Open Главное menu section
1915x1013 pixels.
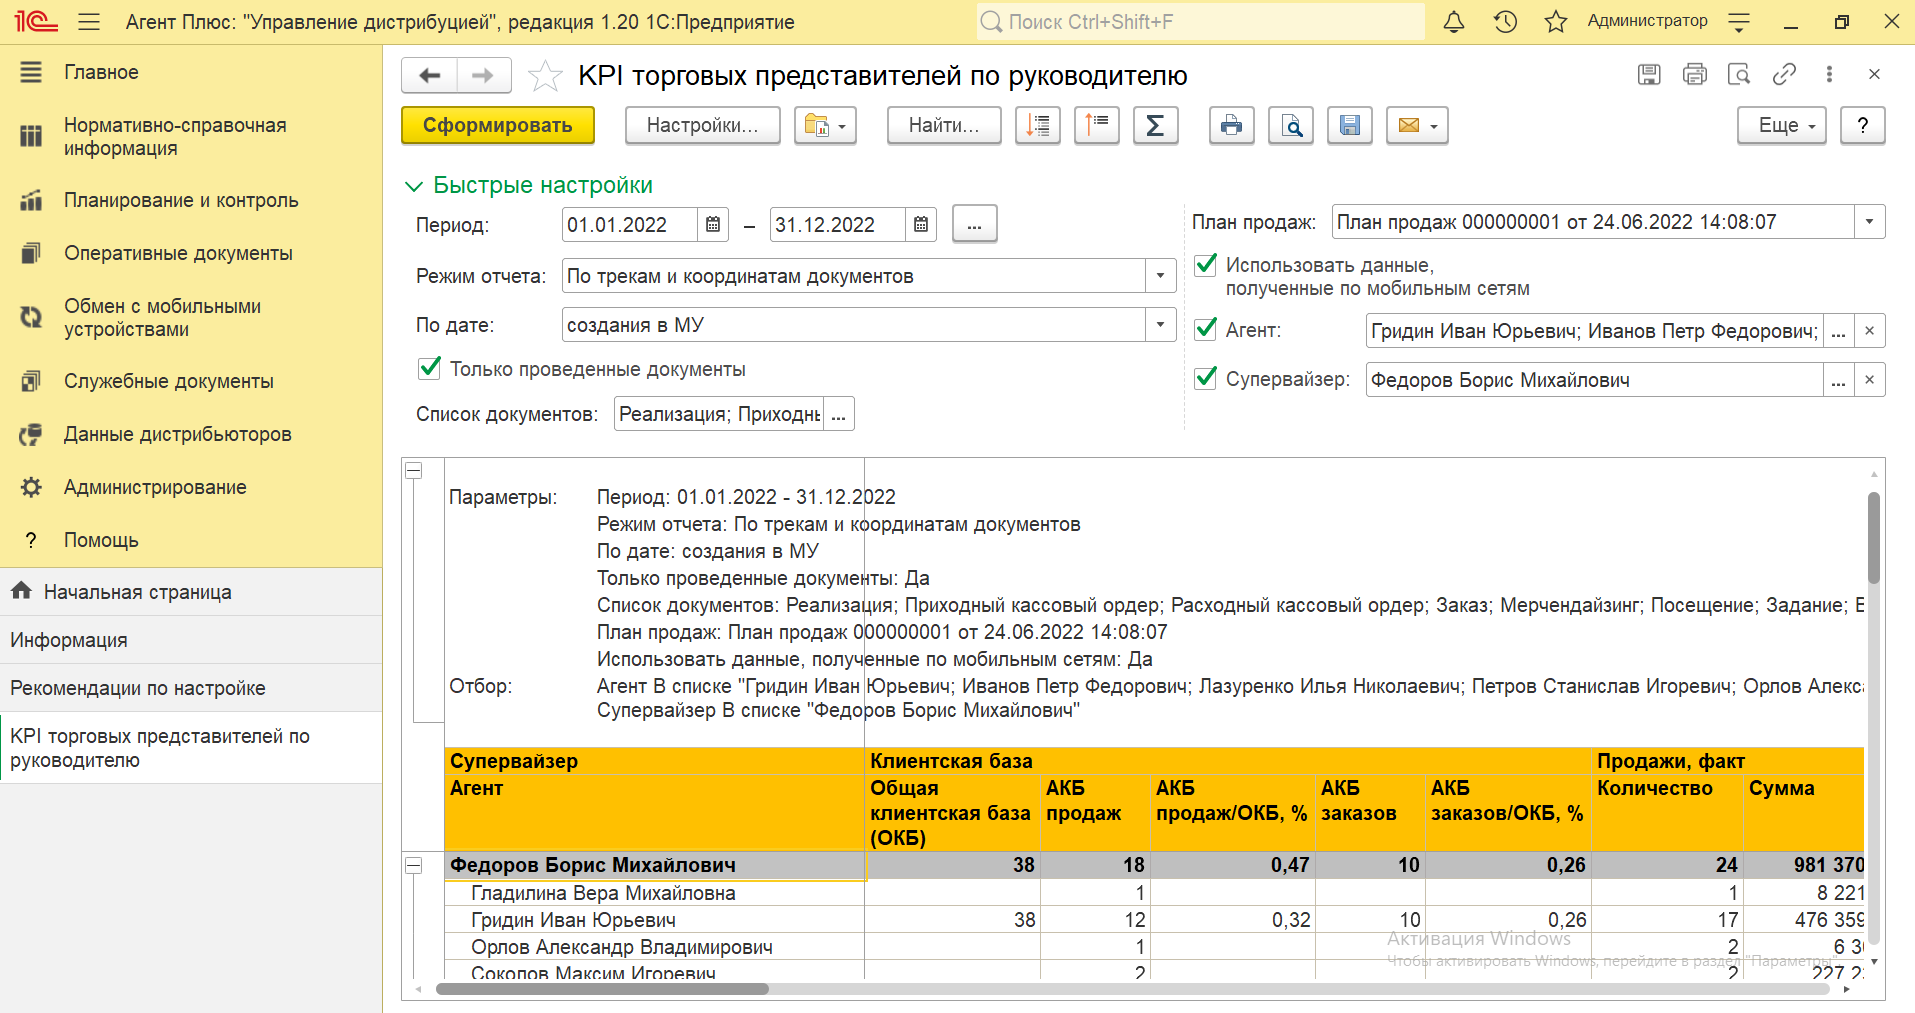coord(191,72)
